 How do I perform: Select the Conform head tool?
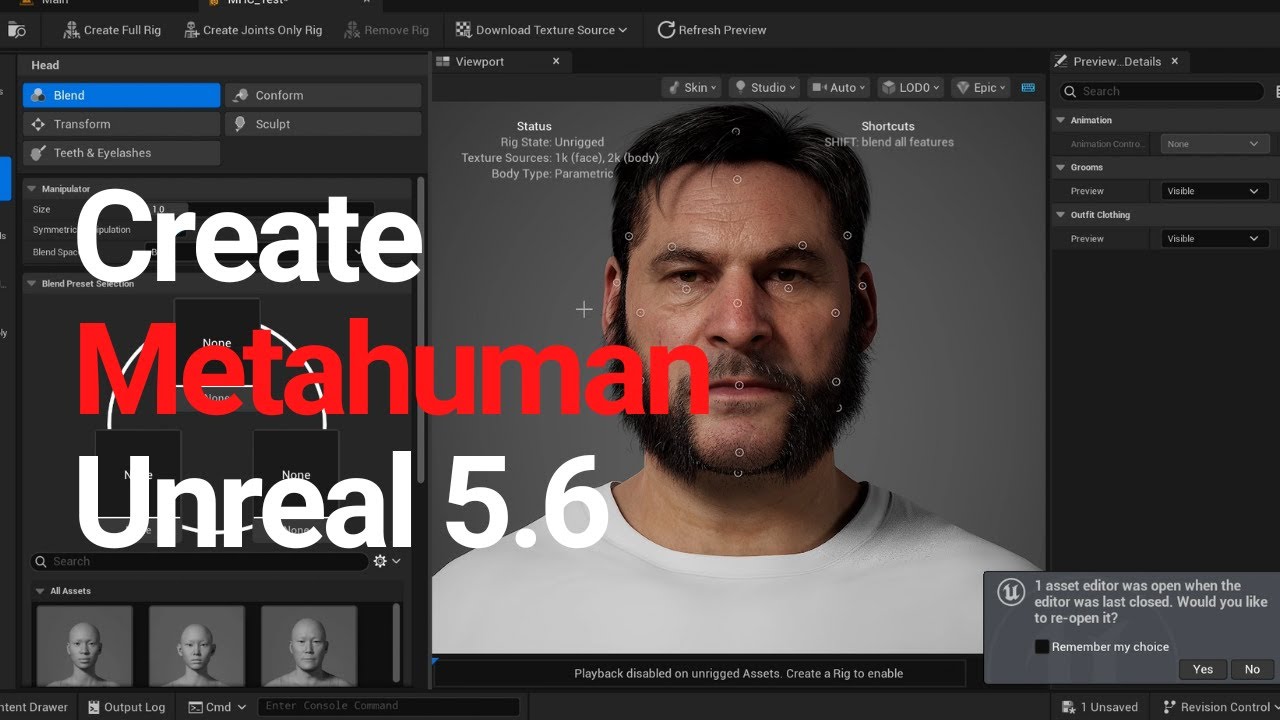click(x=323, y=95)
